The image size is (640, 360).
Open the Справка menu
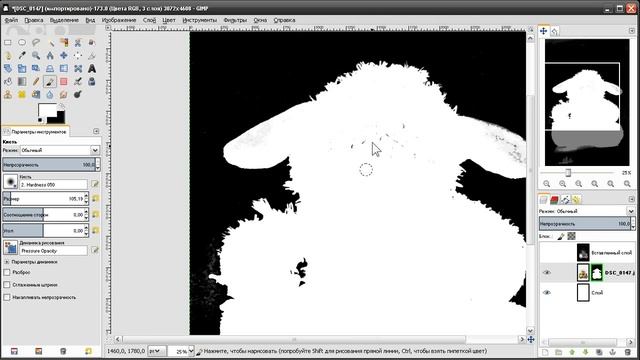[284, 20]
